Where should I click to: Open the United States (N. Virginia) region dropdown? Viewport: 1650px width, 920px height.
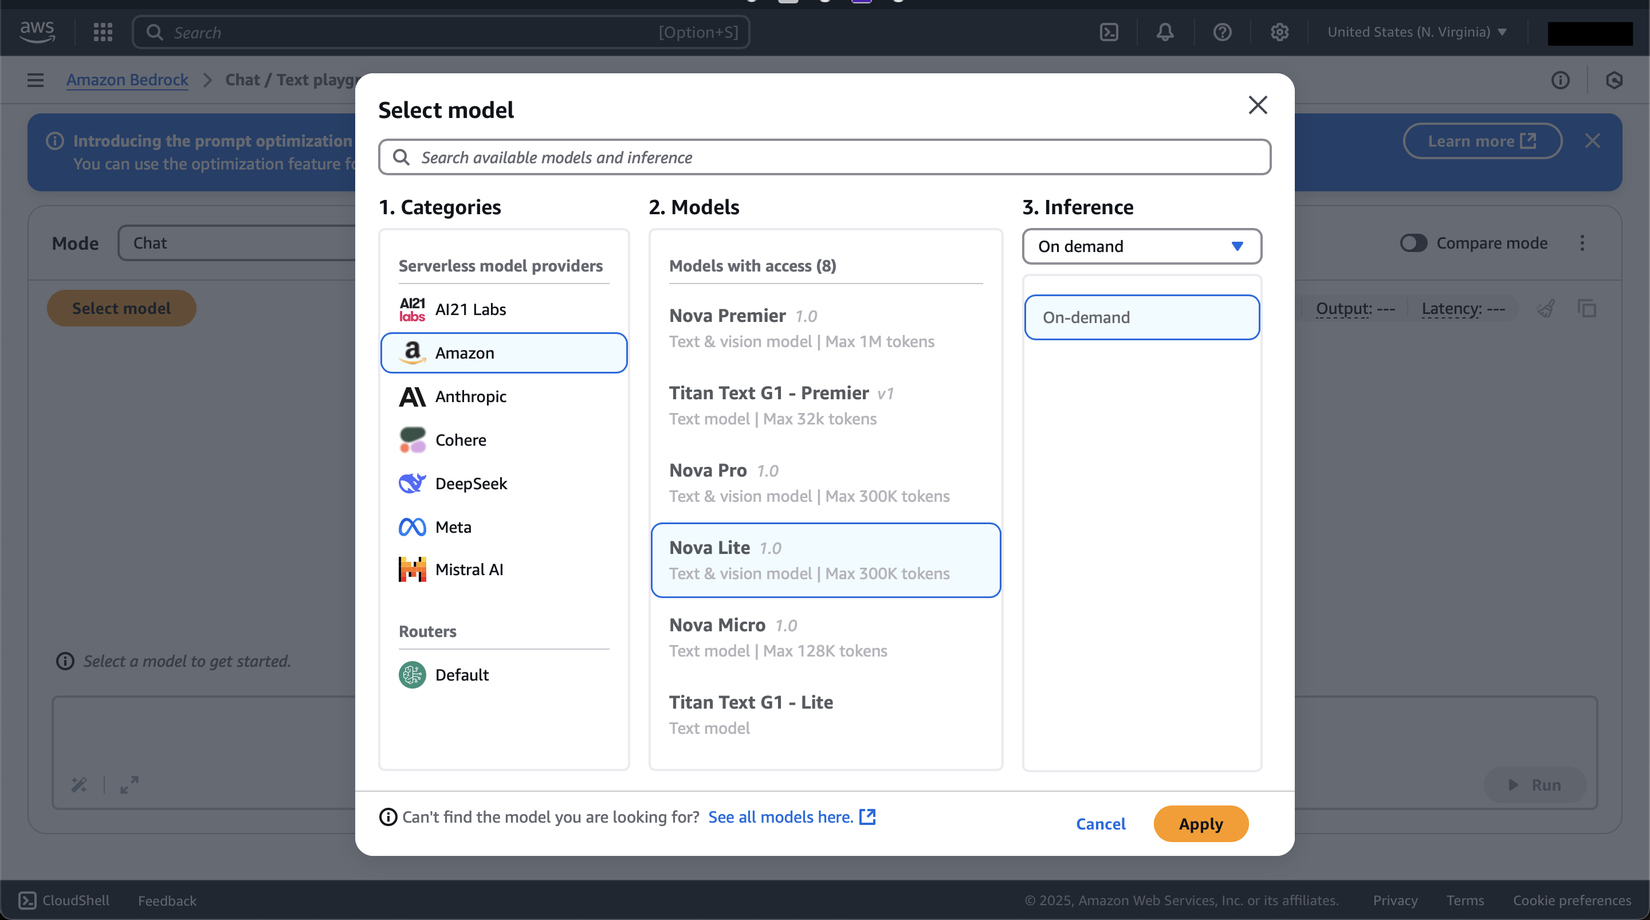(x=1417, y=32)
